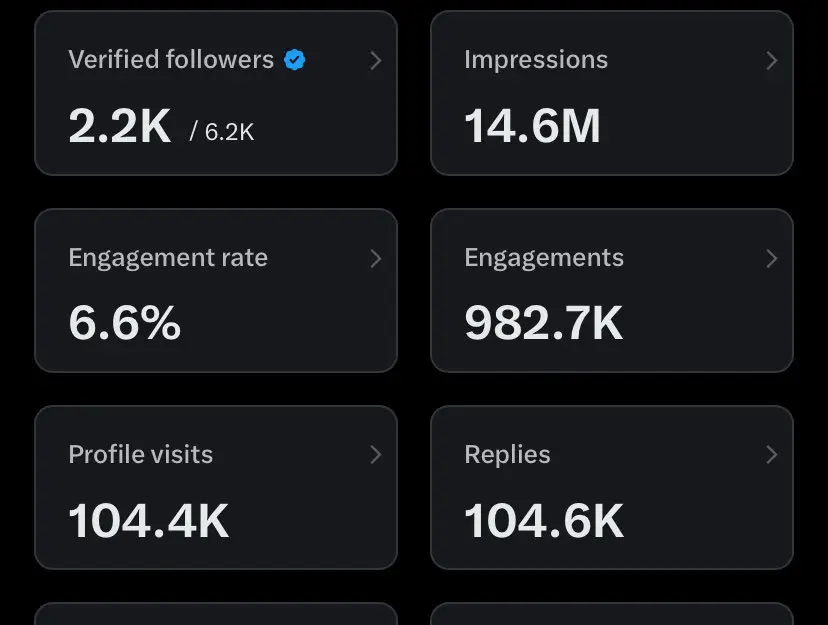Click the Verified followers label
The image size is (828, 625).
[171, 60]
